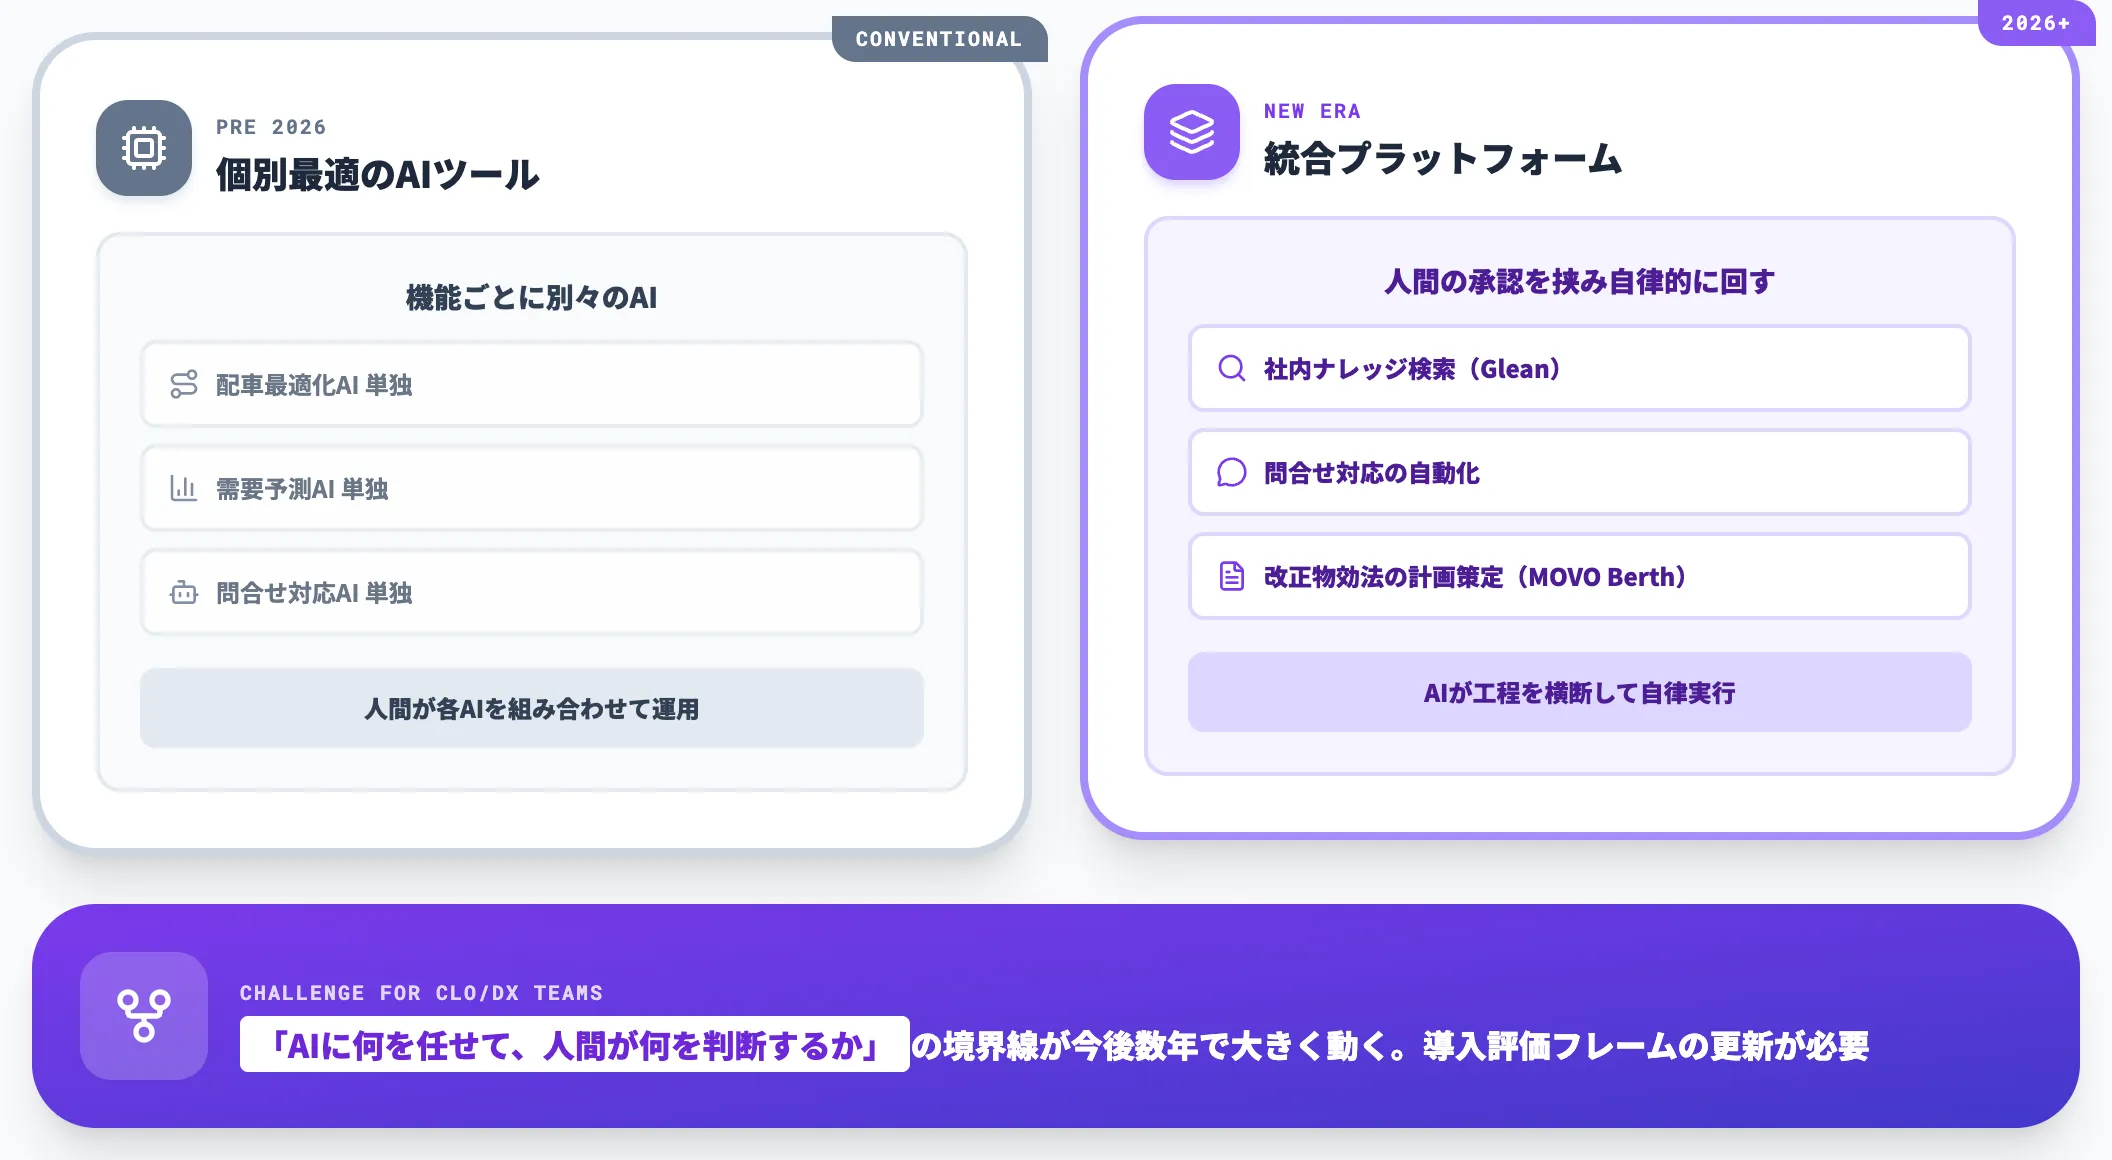The image size is (2112, 1160).
Task: Click the bar chart icon beside 需要予測AI 単独
Action: [x=184, y=489]
